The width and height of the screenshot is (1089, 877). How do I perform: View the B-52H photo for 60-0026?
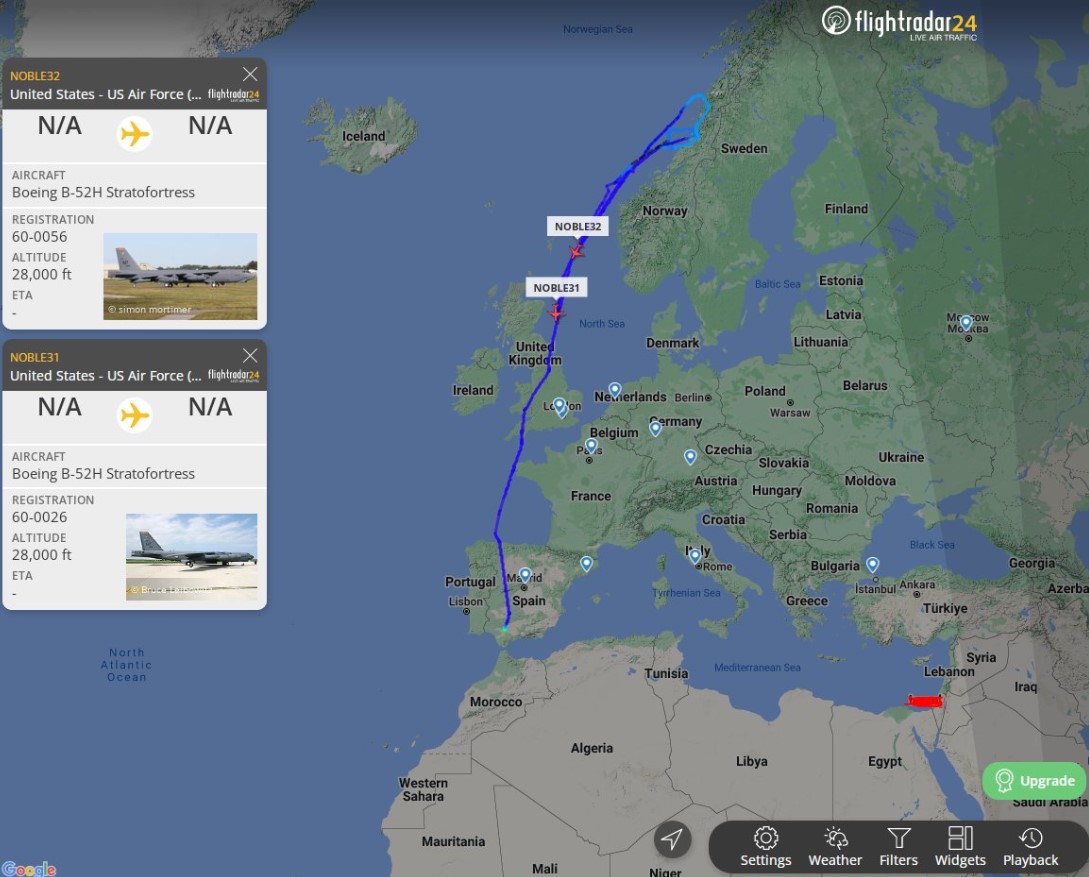coord(191,556)
